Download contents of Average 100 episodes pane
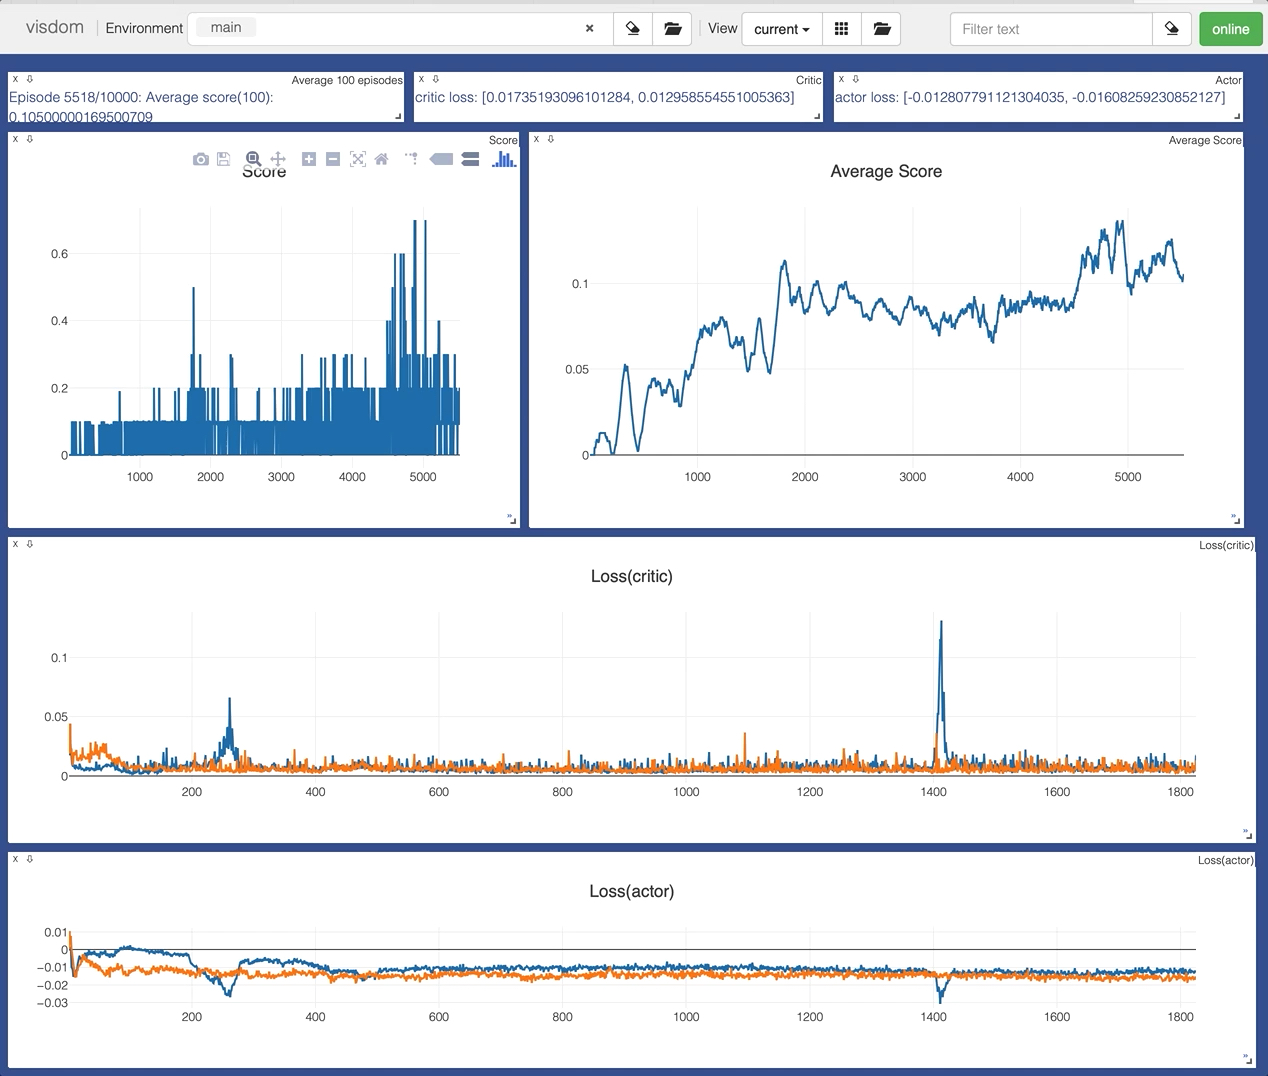 pyautogui.click(x=29, y=79)
